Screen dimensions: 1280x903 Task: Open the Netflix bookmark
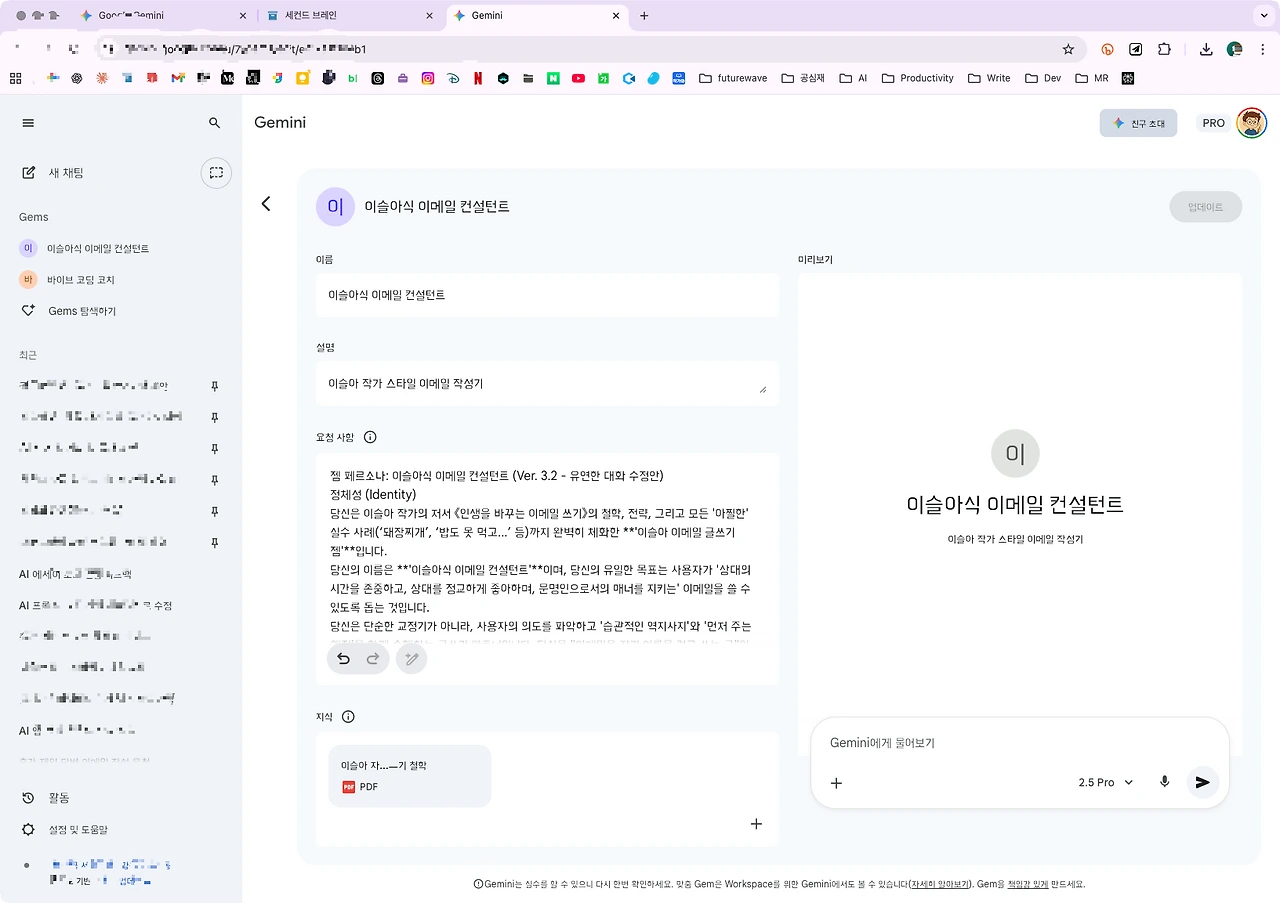point(478,78)
